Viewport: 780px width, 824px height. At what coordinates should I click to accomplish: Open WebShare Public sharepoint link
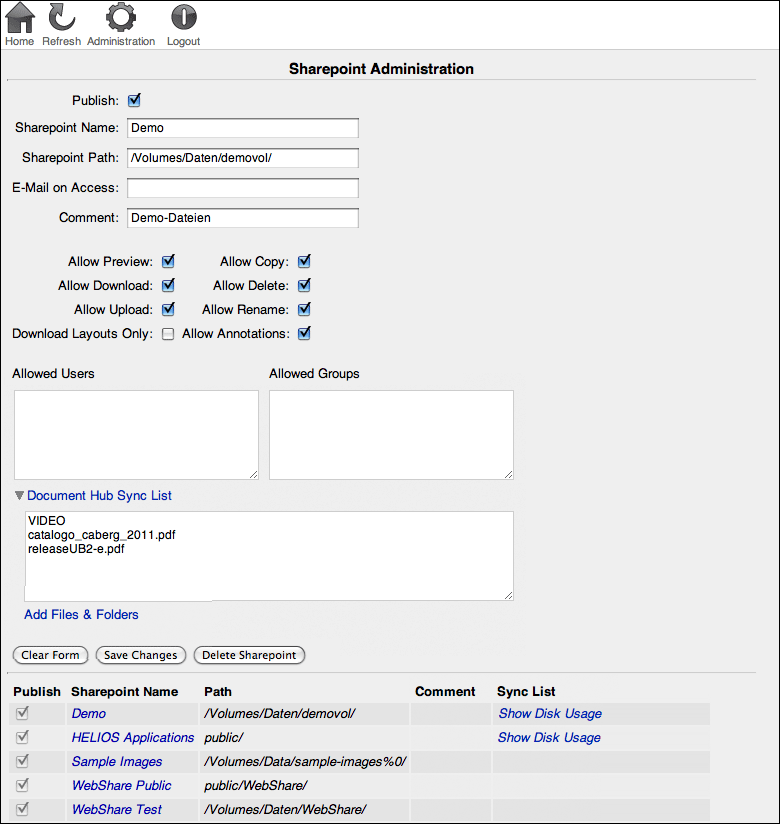click(121, 786)
